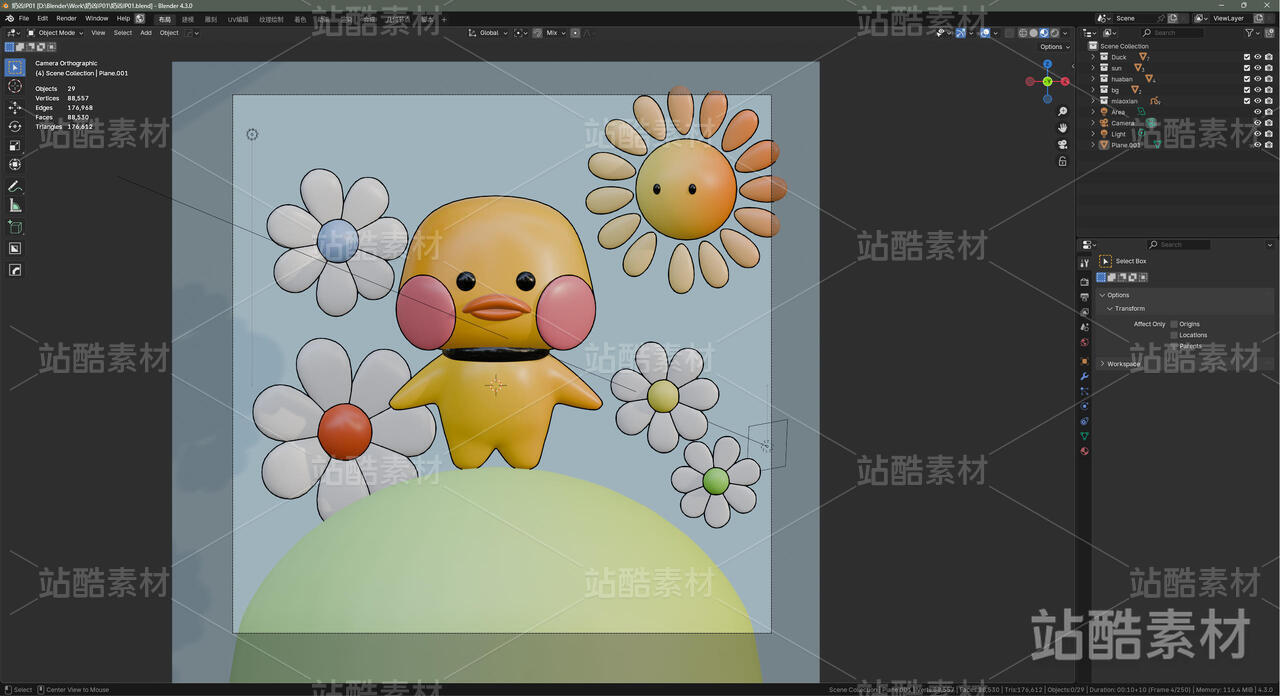The width and height of the screenshot is (1280, 696).
Task: Toggle viewport overlays
Action: (x=985, y=33)
